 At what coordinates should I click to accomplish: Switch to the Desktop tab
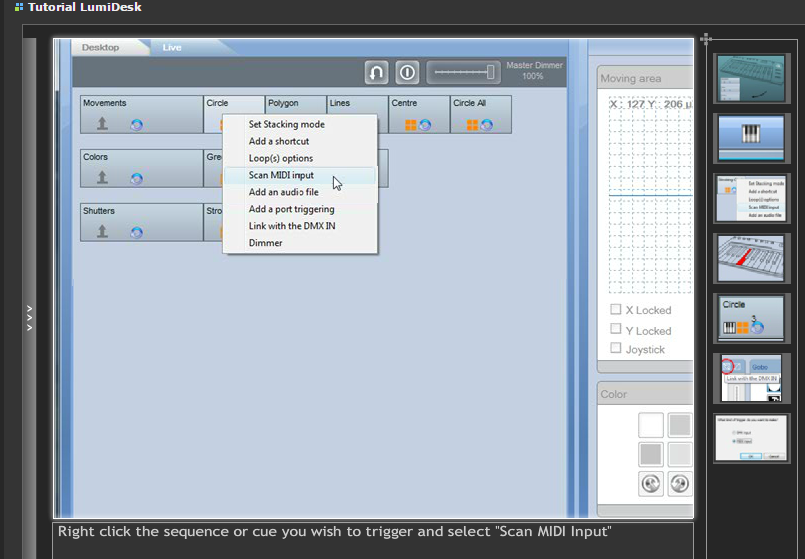coord(100,47)
